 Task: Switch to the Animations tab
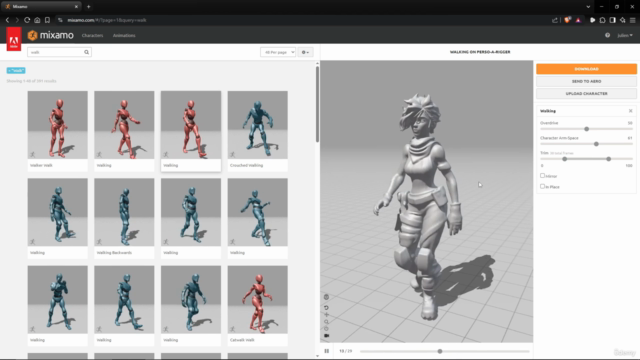[124, 36]
